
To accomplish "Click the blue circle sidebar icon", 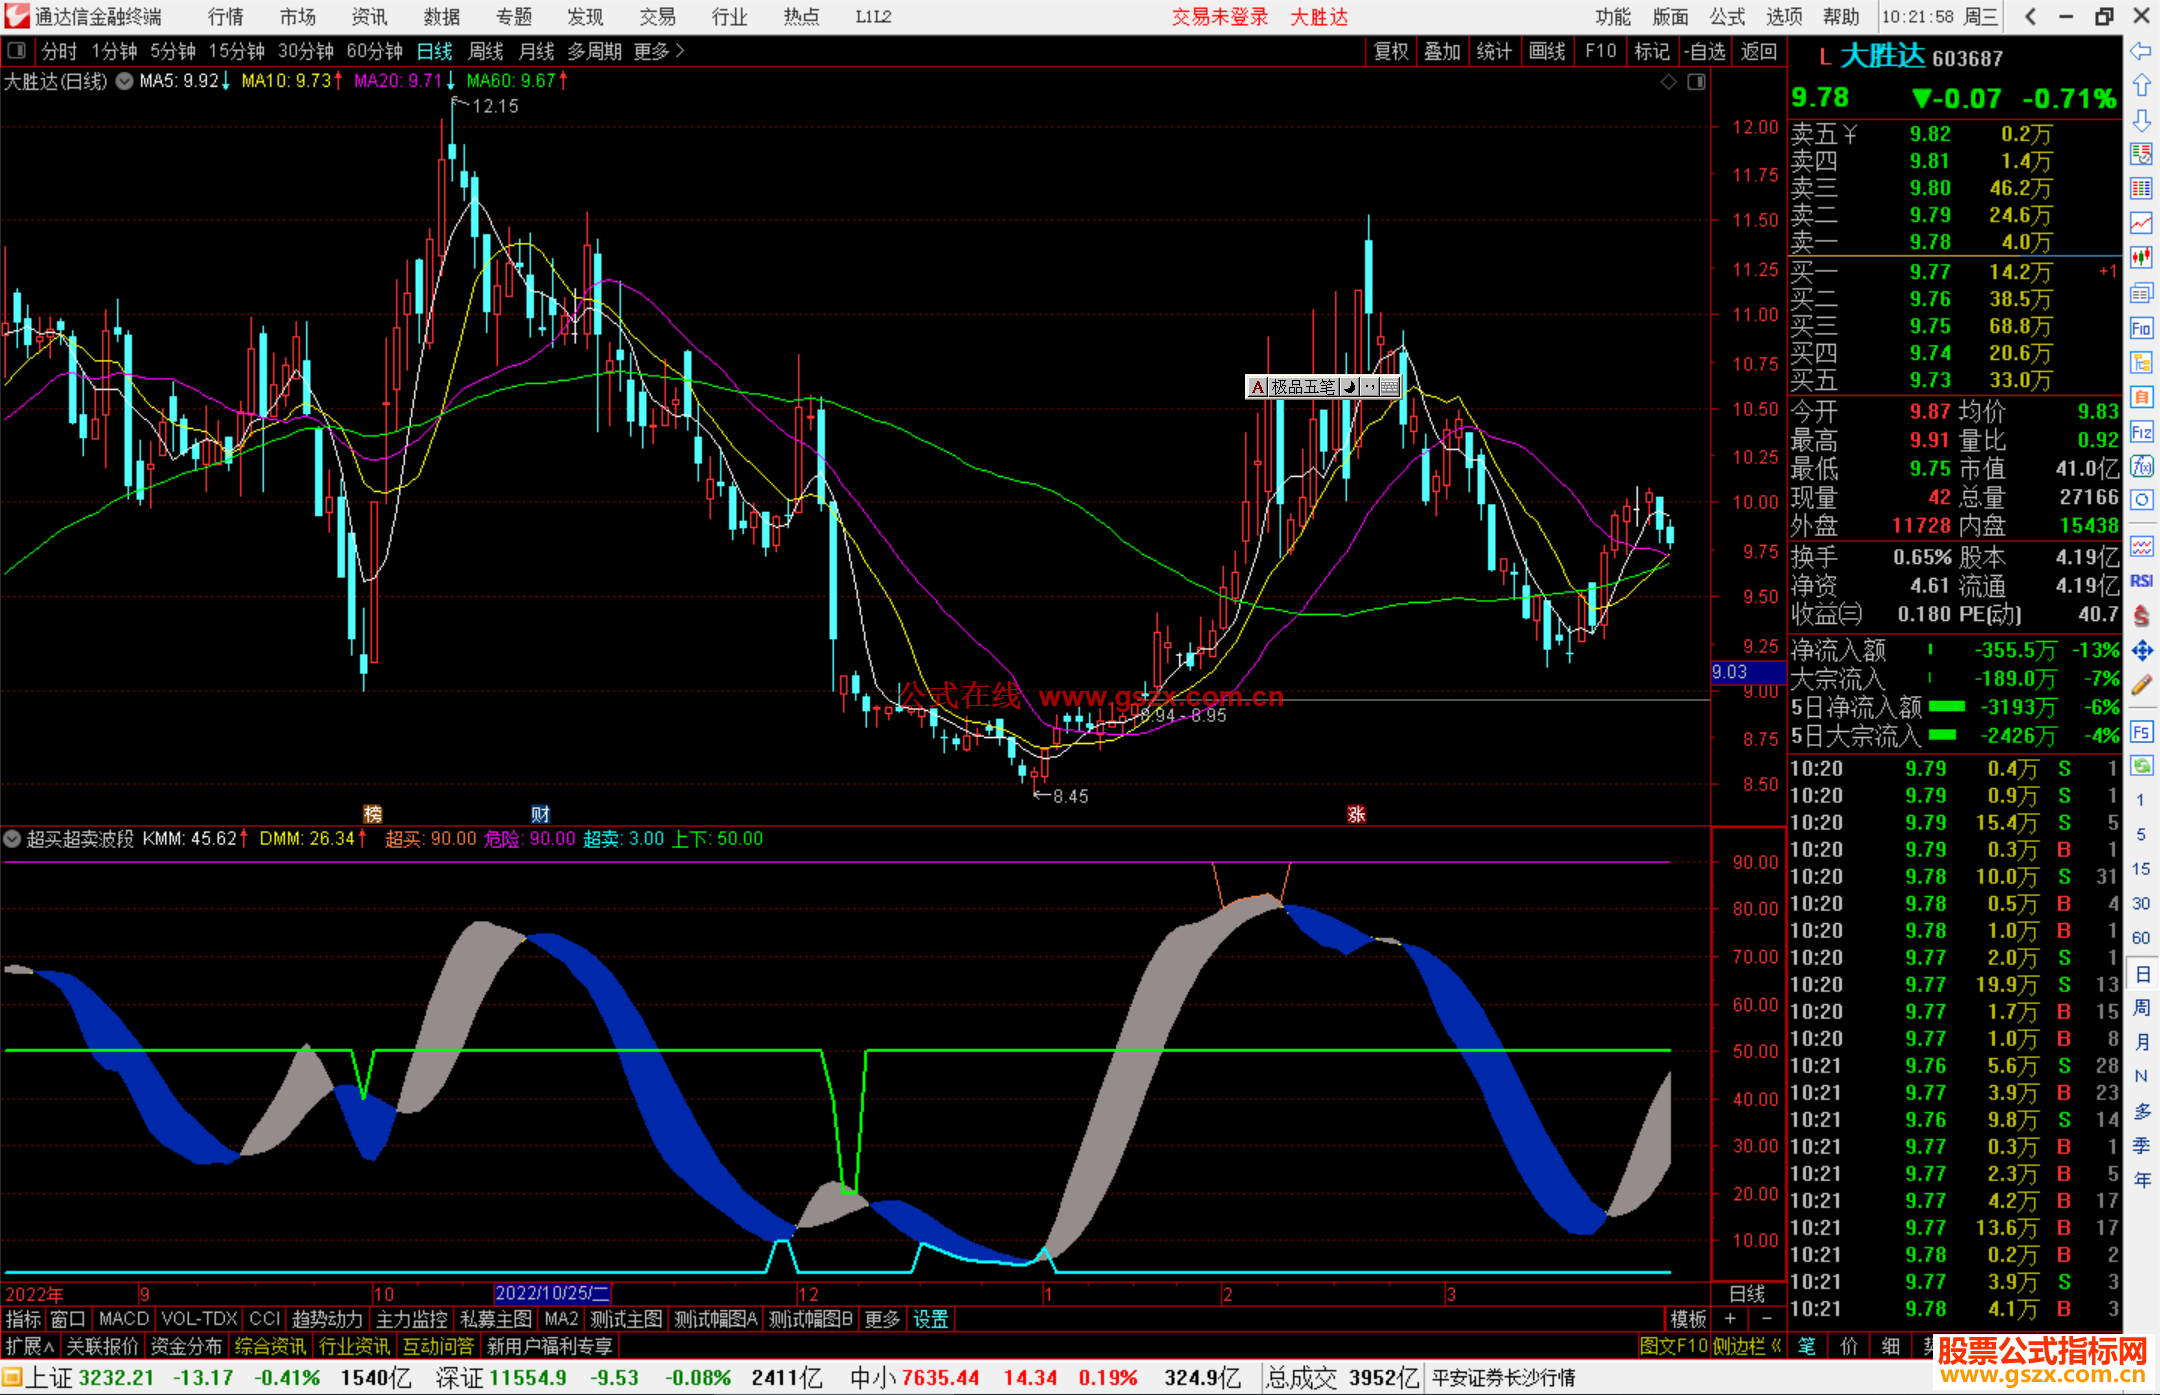I will click(x=2141, y=500).
